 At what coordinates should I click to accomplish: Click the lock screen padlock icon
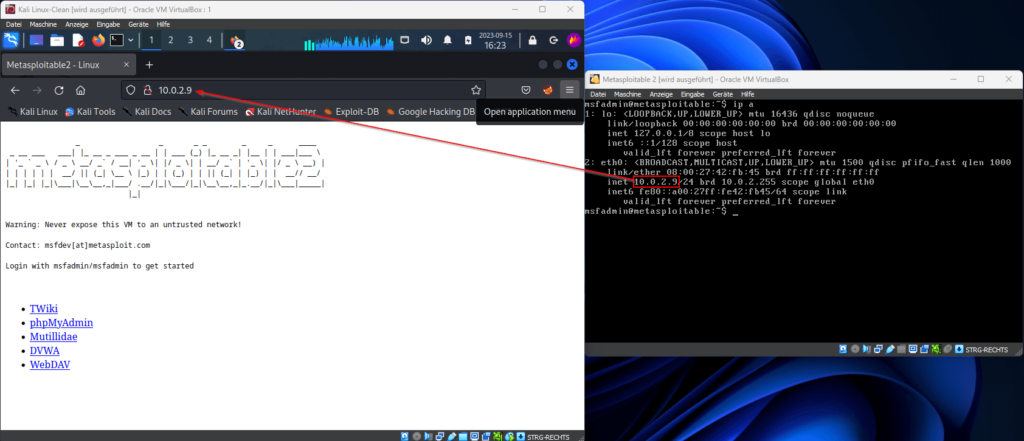point(532,41)
